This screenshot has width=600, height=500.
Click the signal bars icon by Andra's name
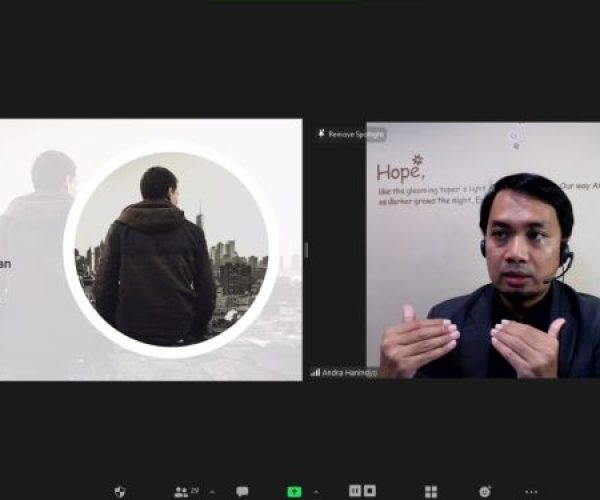coord(316,372)
